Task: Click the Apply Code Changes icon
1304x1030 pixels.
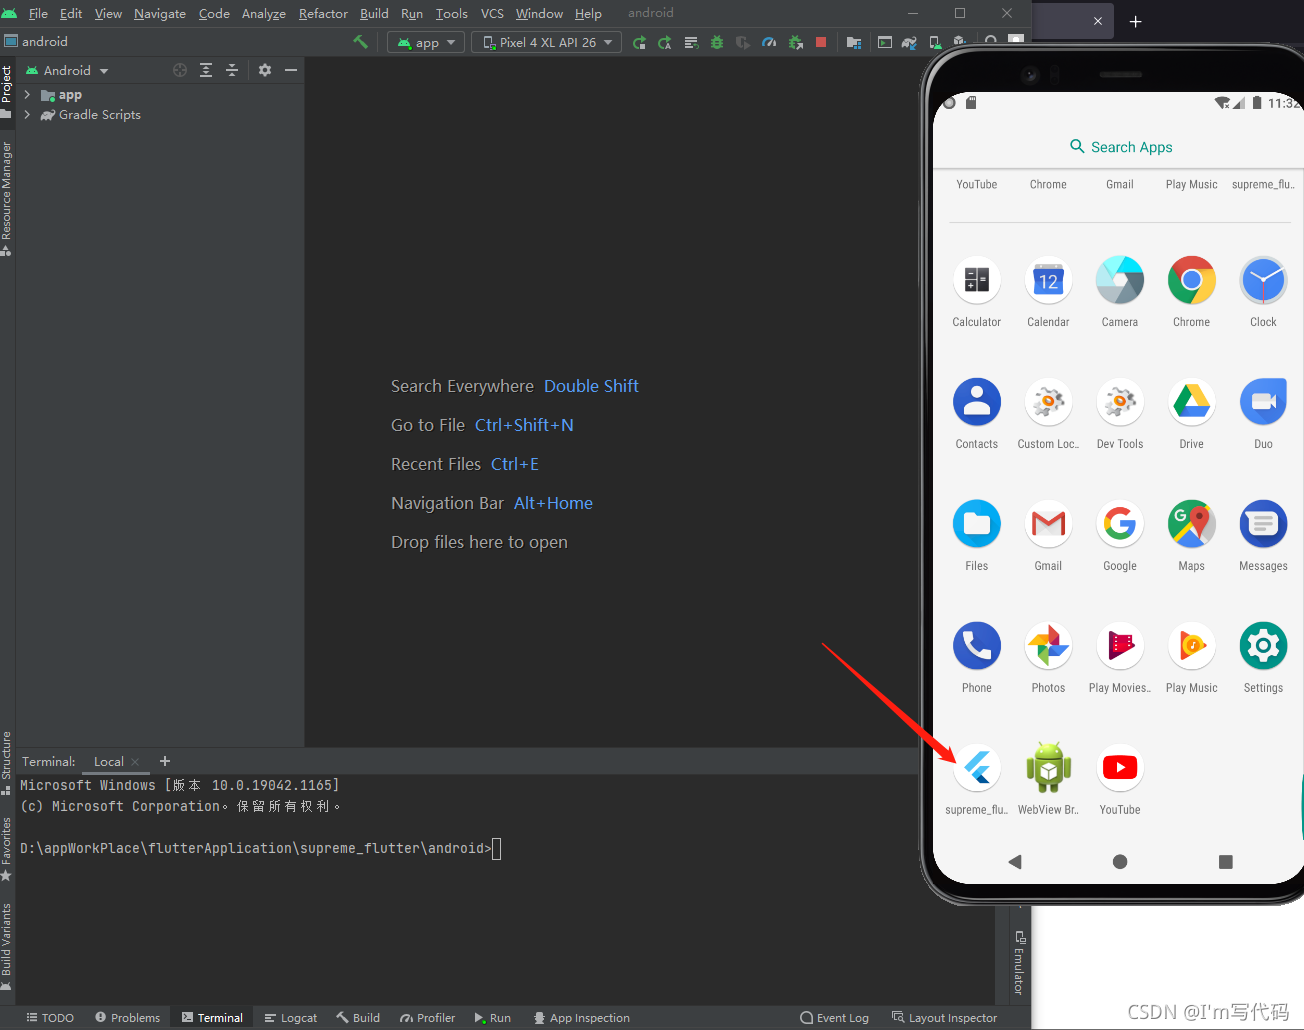Action: pos(691,42)
